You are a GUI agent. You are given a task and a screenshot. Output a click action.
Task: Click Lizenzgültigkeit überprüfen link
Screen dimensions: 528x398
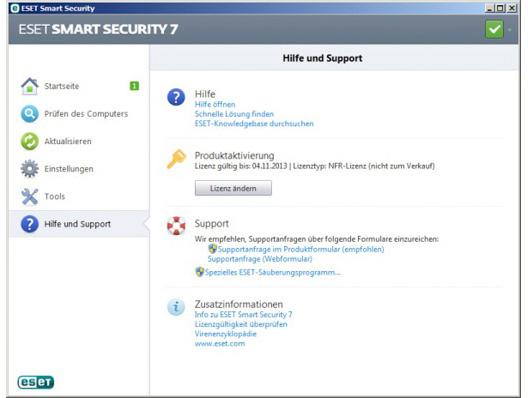tap(241, 324)
